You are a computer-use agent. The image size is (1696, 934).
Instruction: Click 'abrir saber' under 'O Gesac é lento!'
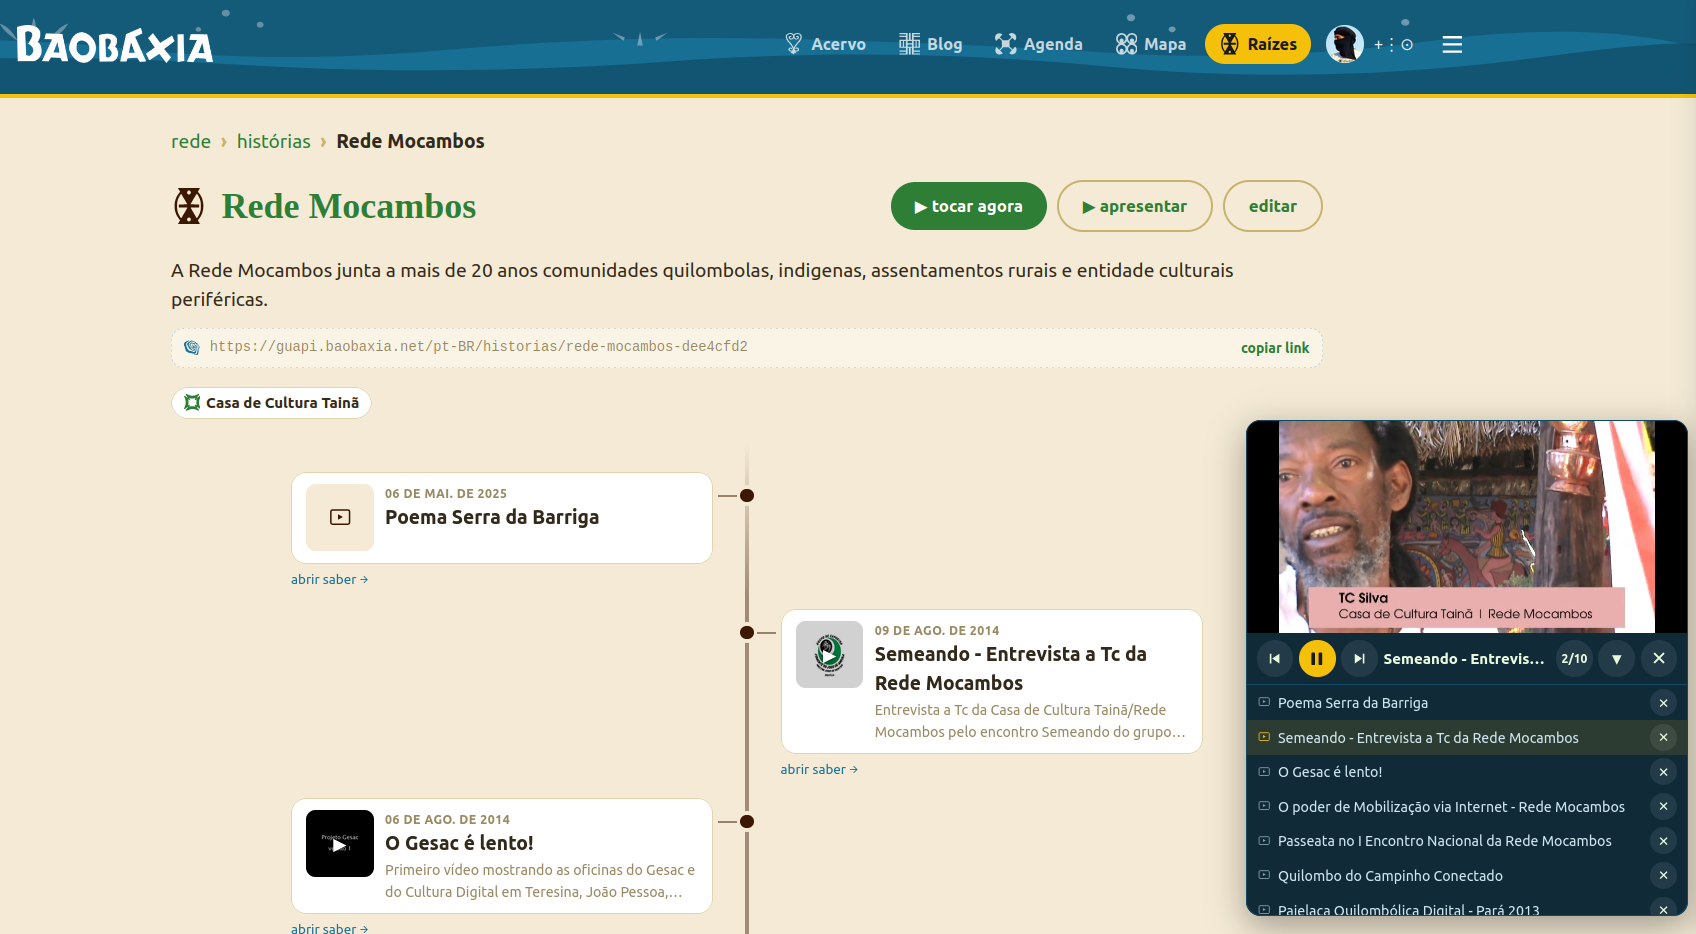pyautogui.click(x=330, y=928)
